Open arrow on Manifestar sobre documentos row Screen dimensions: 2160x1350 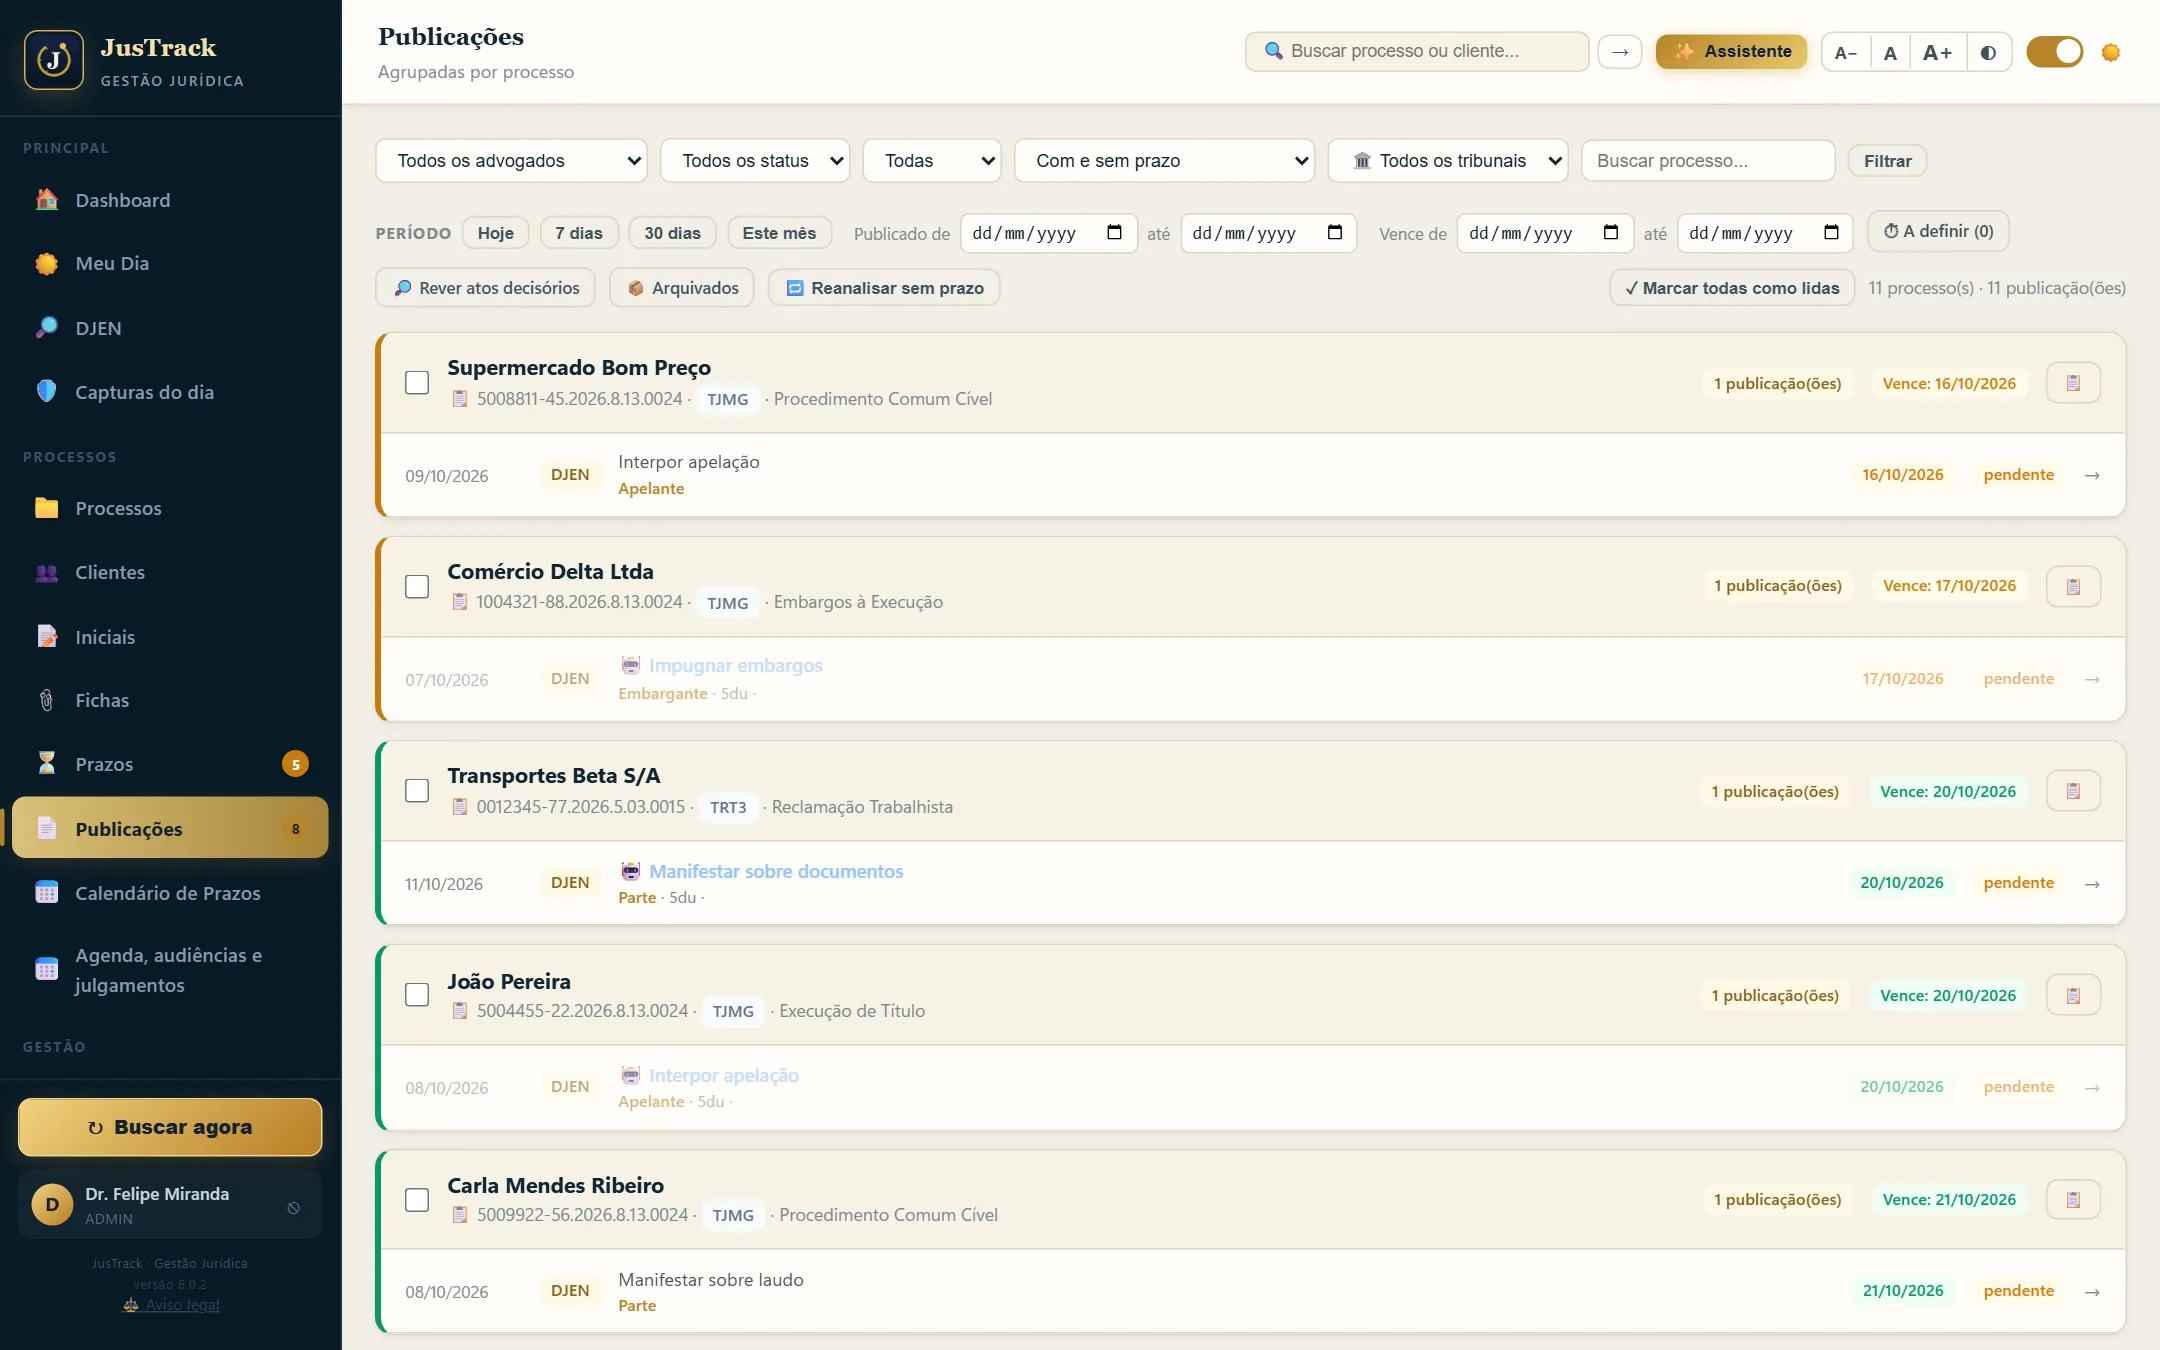tap(2092, 884)
